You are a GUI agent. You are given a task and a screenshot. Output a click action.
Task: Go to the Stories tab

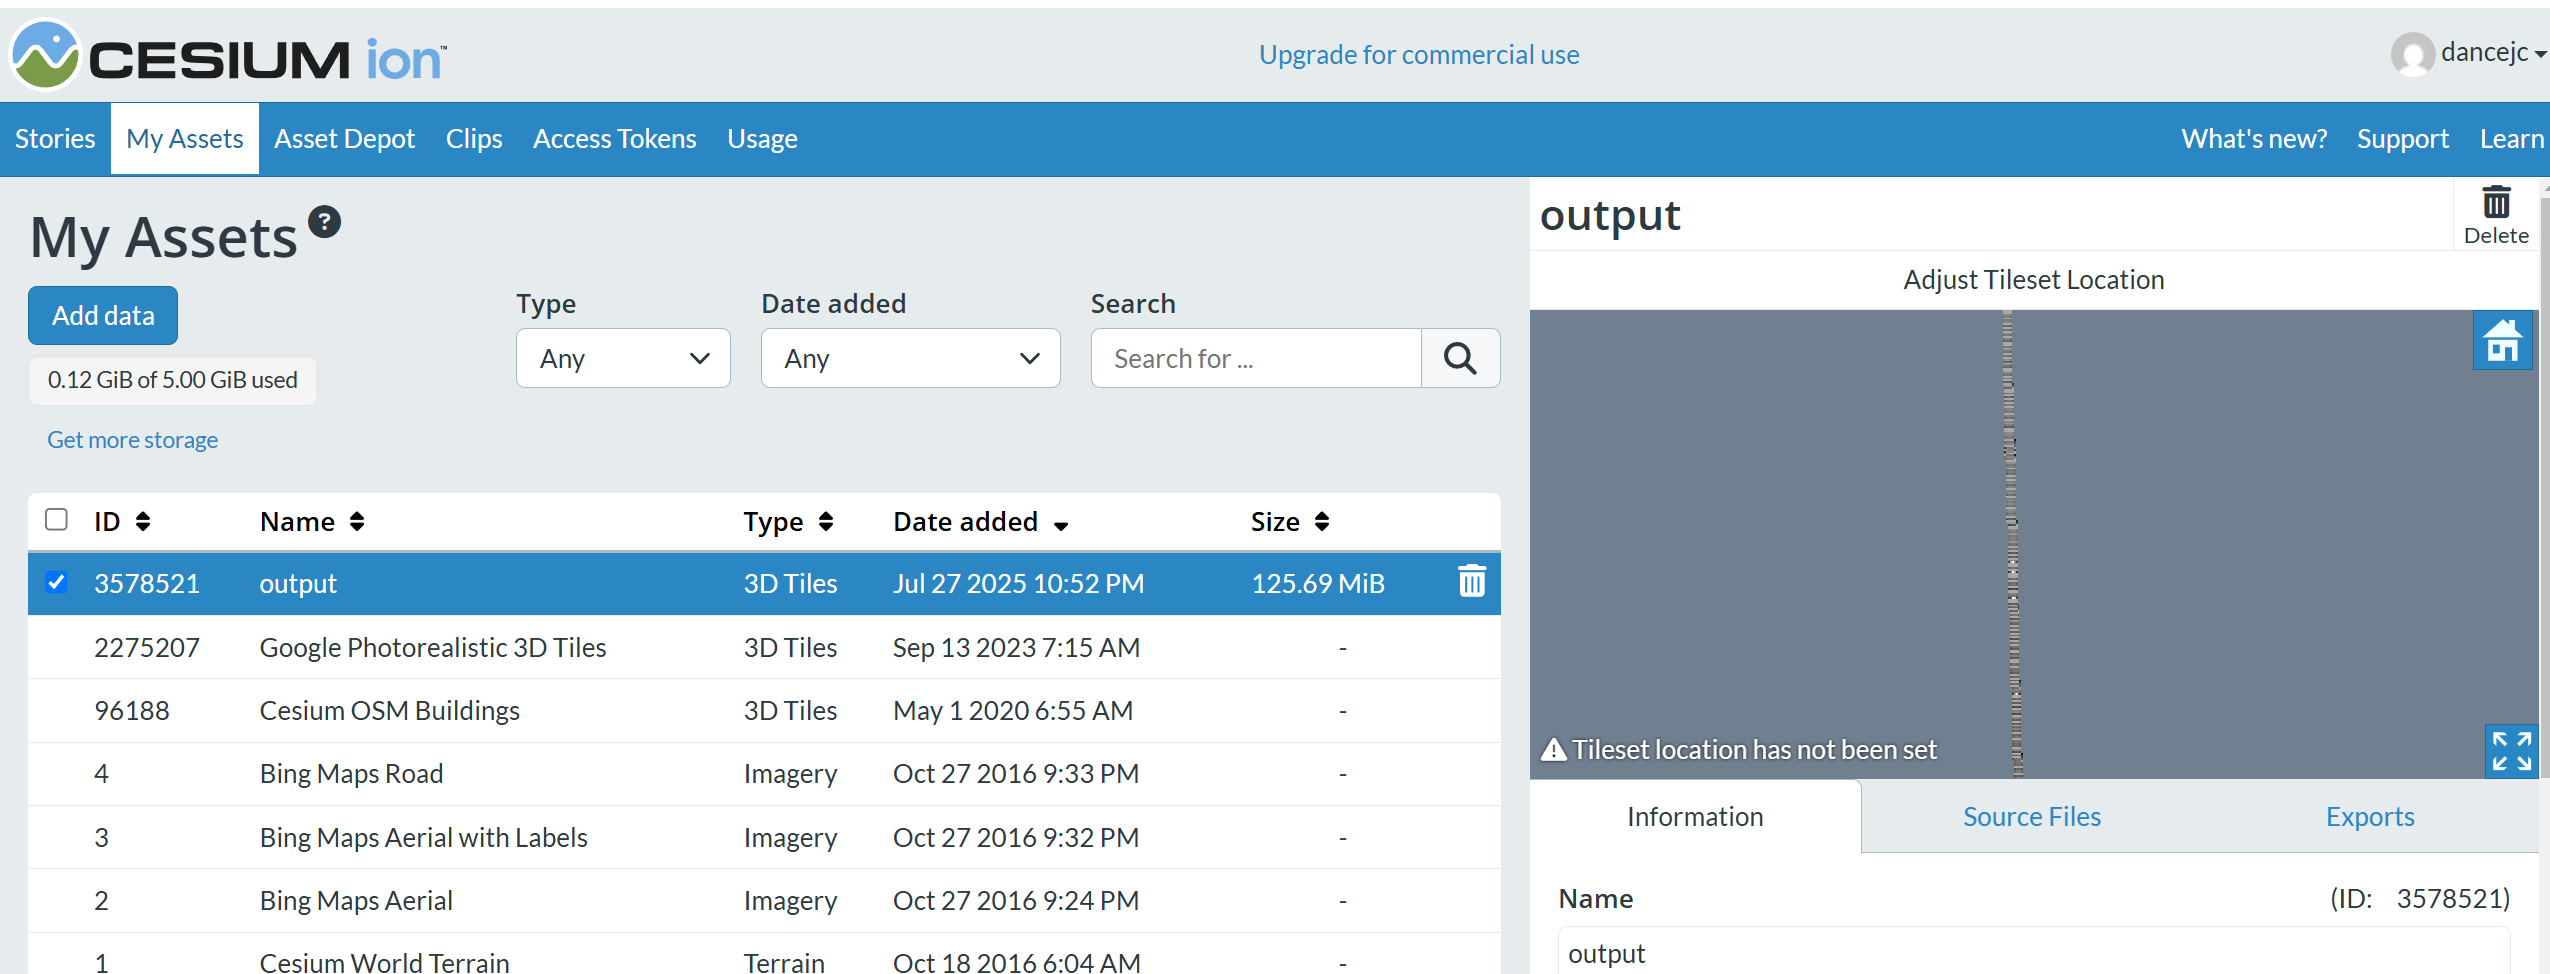(55, 138)
